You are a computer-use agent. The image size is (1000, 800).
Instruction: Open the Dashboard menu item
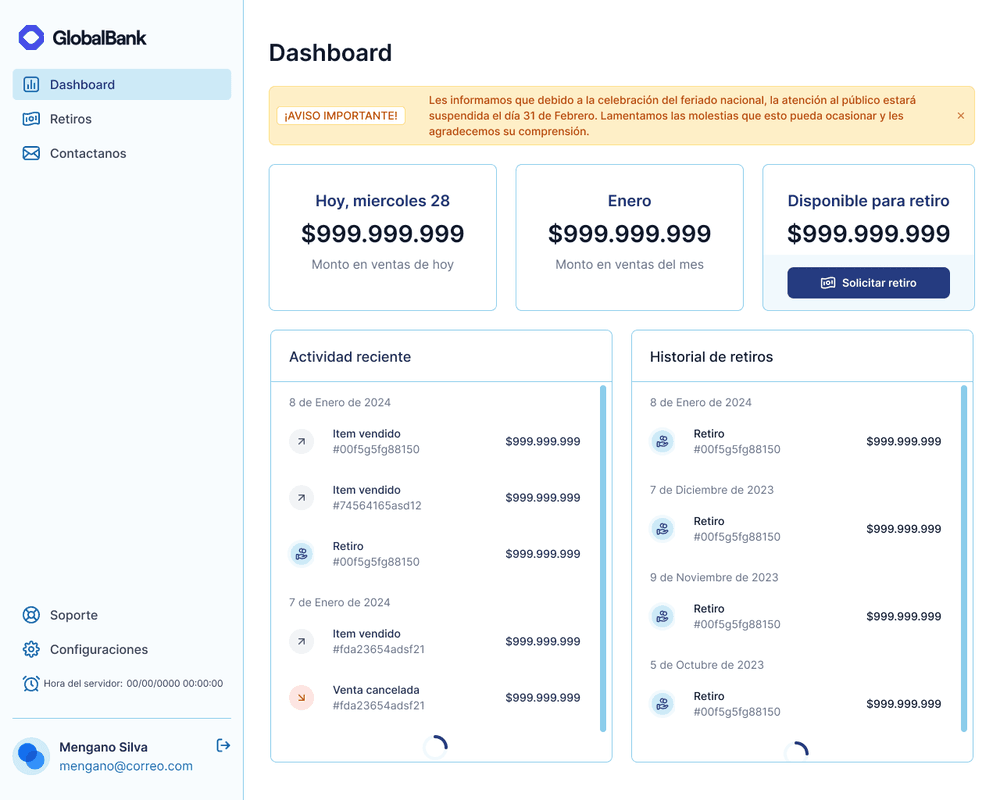click(x=122, y=85)
